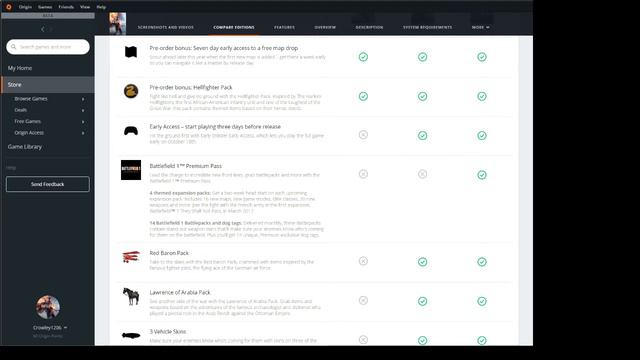Open the Origin menu
Viewport: 640px width, 360px height.
click(25, 7)
